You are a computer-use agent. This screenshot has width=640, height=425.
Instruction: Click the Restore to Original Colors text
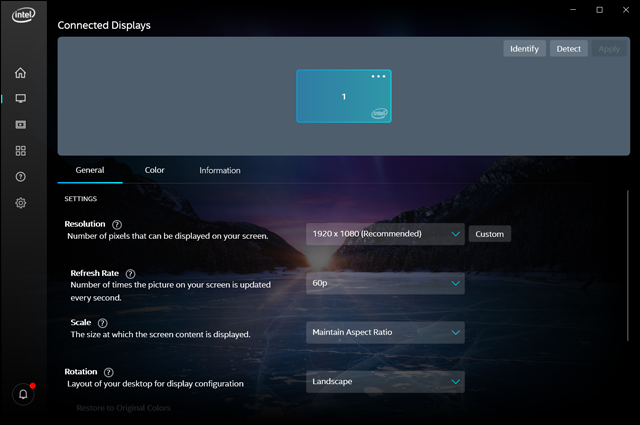pos(123,408)
